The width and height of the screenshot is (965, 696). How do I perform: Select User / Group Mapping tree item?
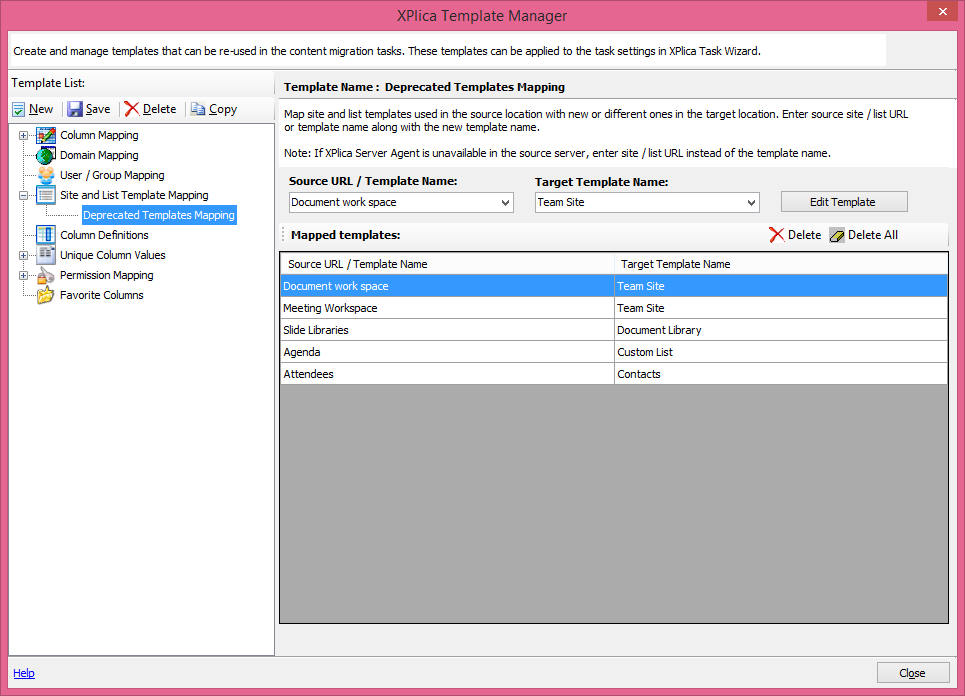[x=112, y=175]
